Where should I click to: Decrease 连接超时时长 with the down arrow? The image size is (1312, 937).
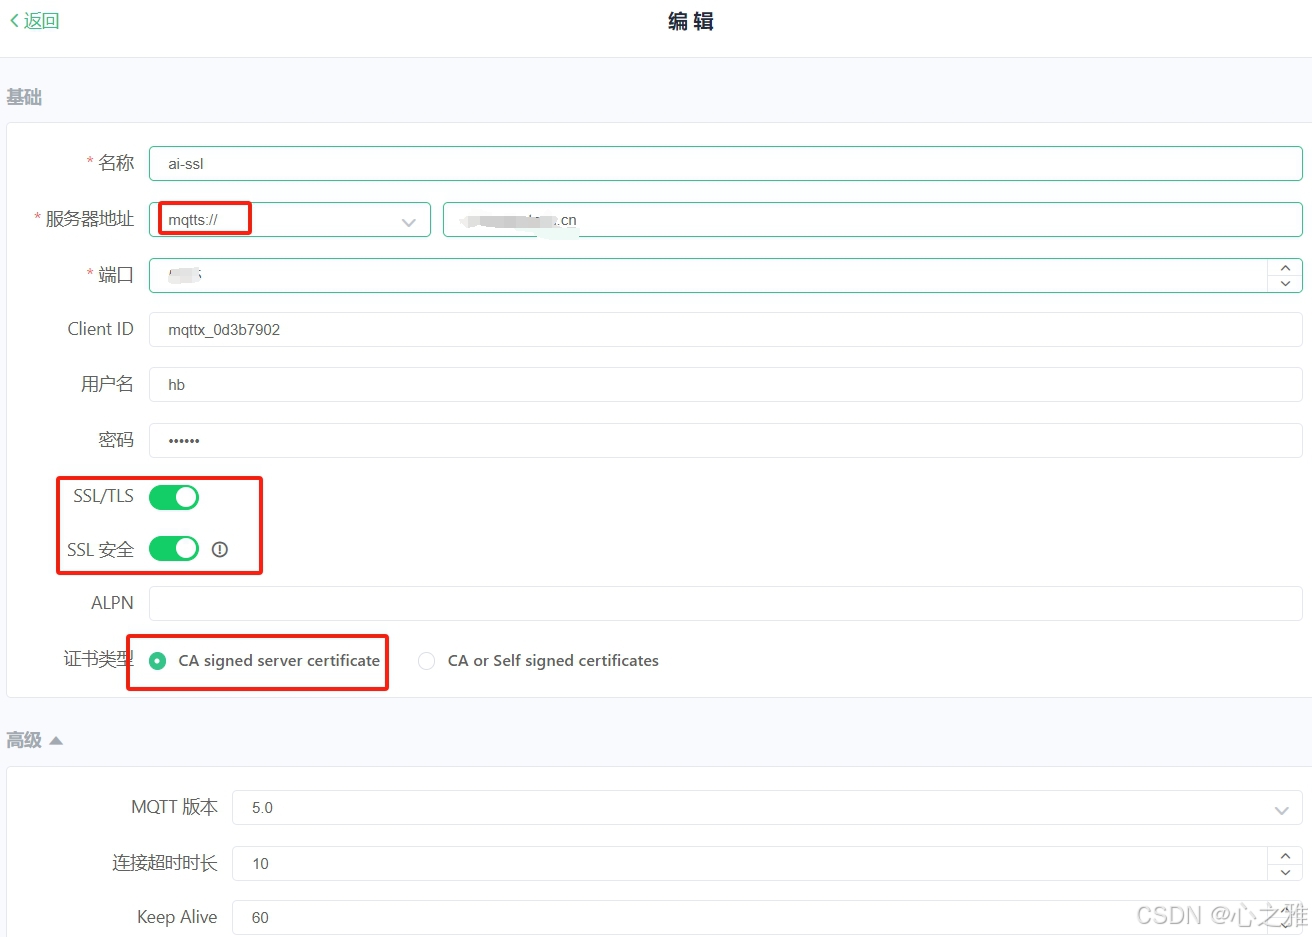(x=1285, y=872)
